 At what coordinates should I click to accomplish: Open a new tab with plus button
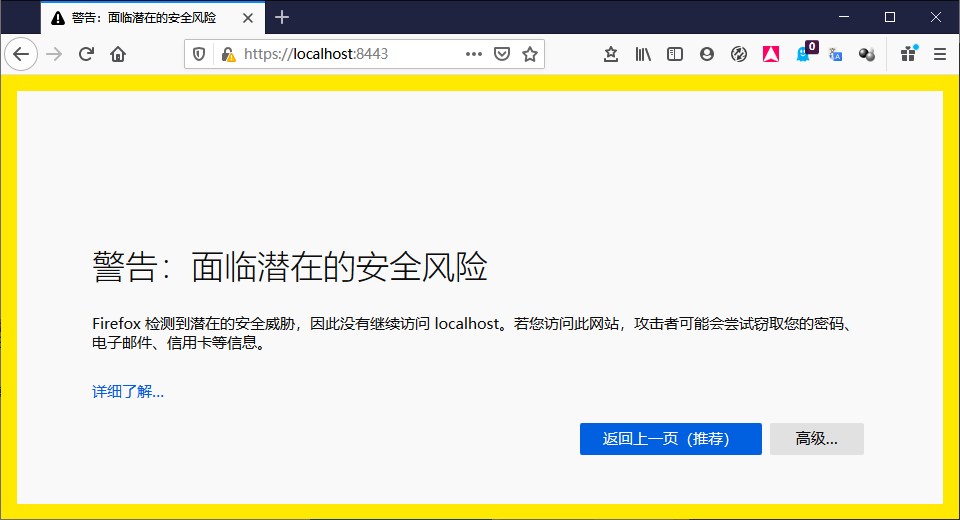(x=282, y=18)
